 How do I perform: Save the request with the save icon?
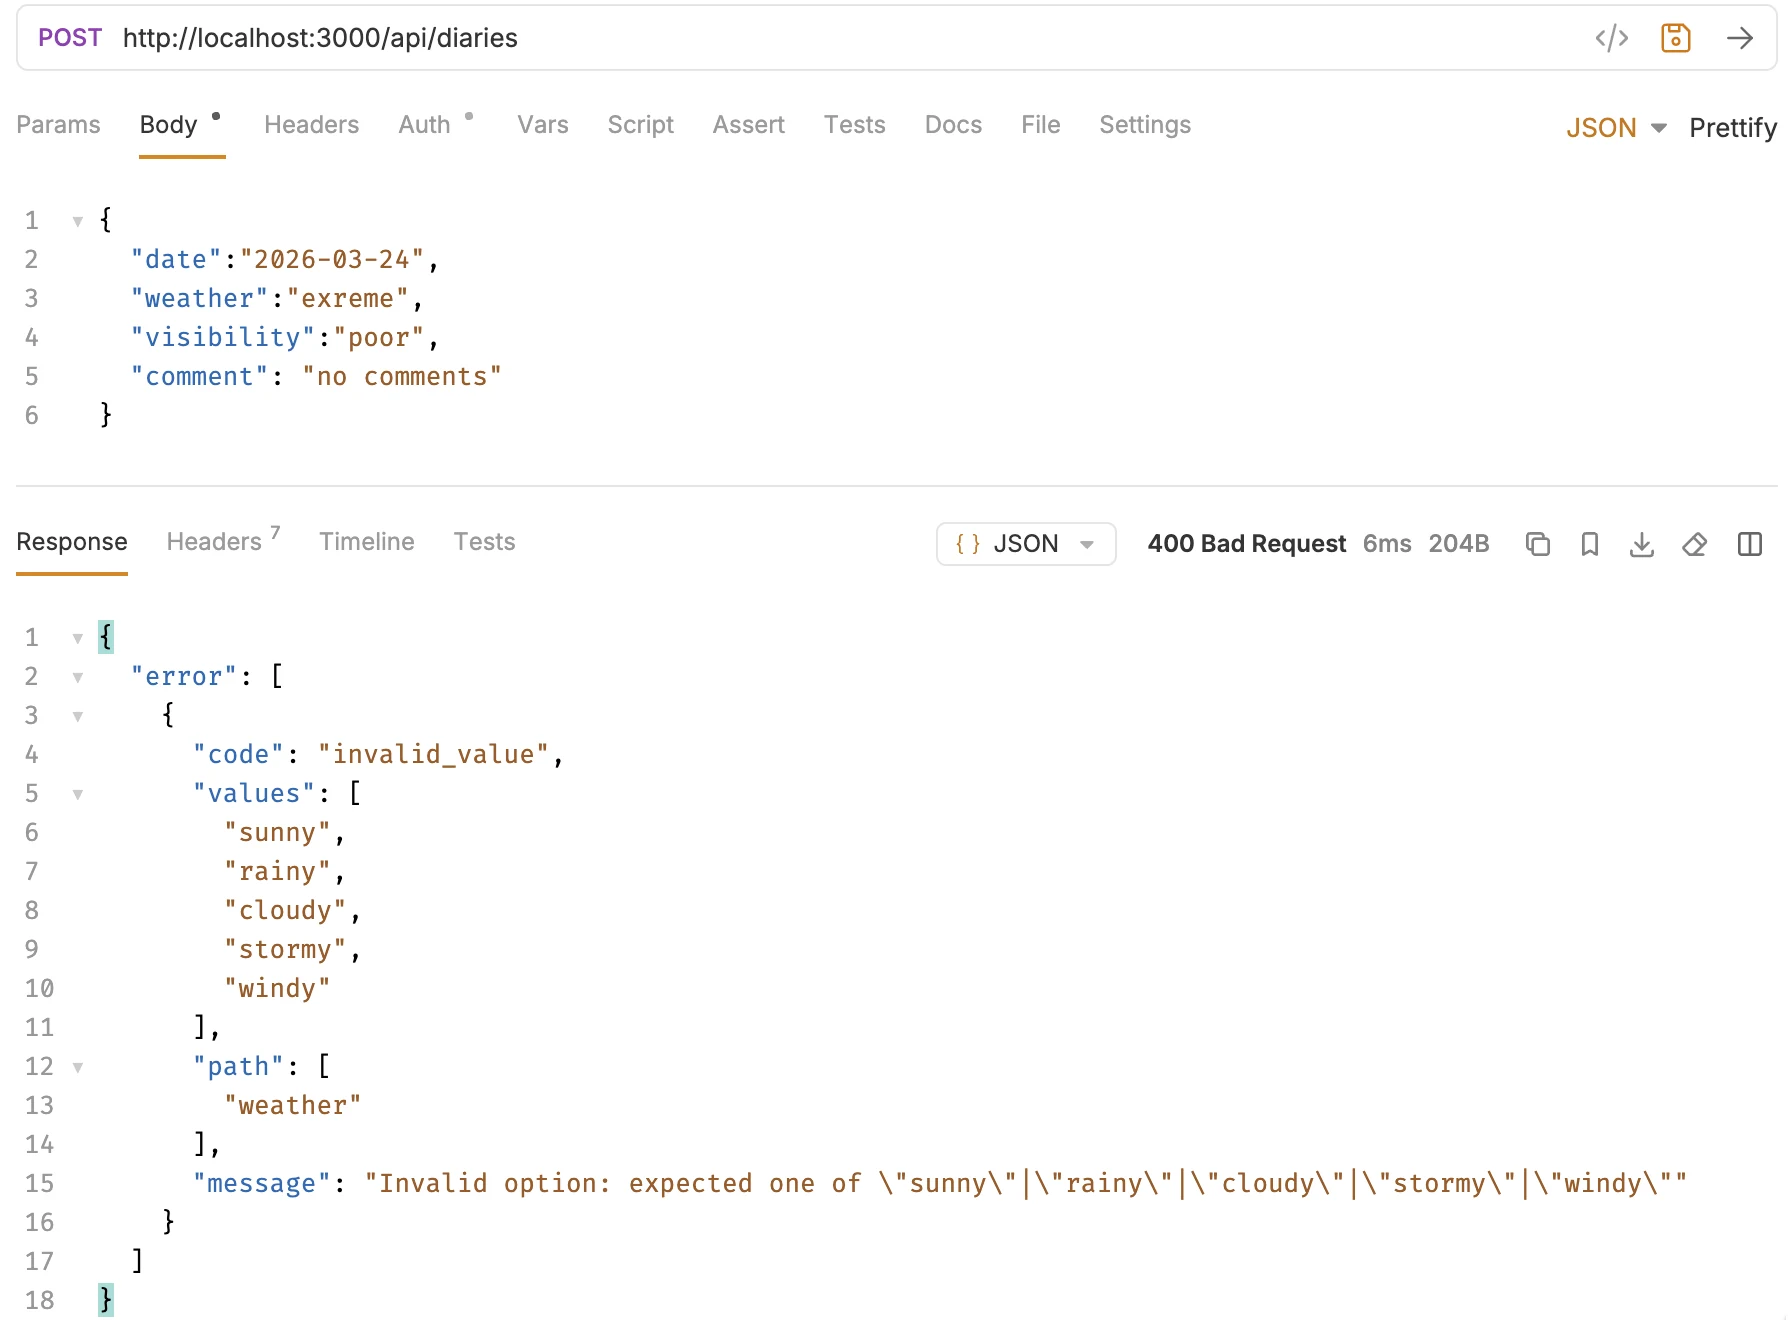1676,38
